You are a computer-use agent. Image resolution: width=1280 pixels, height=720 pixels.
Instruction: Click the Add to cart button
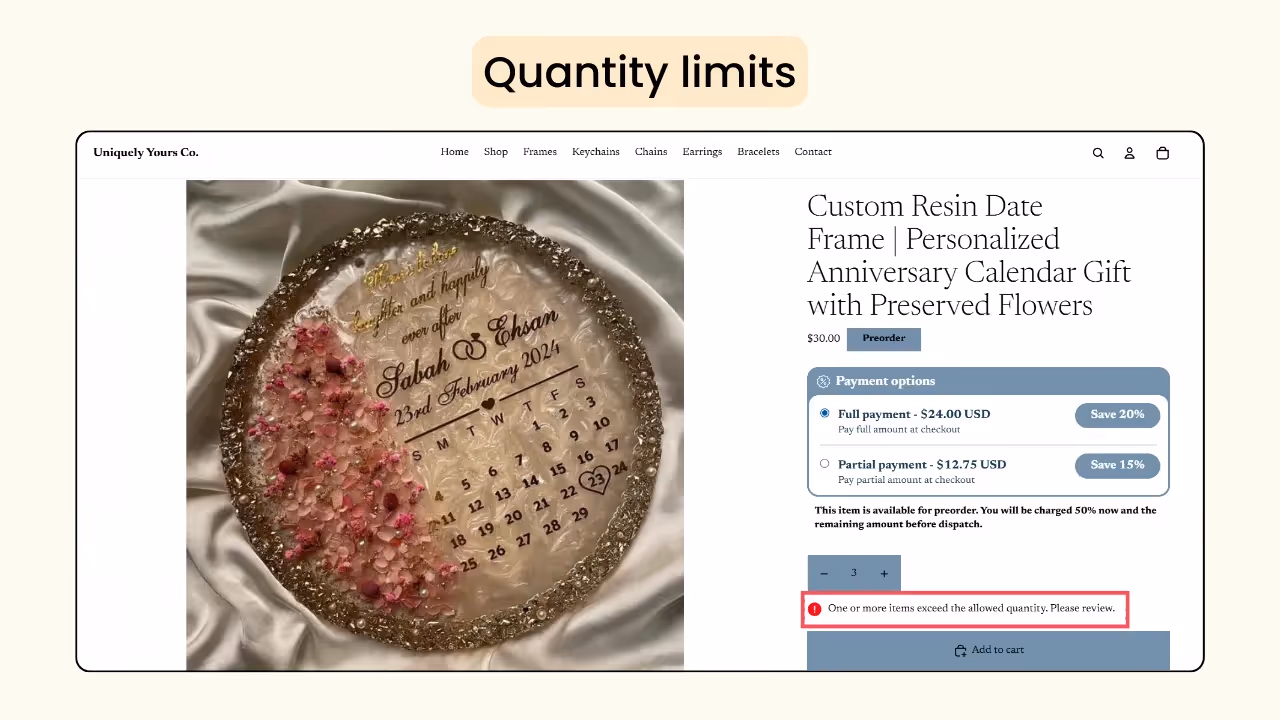[988, 650]
